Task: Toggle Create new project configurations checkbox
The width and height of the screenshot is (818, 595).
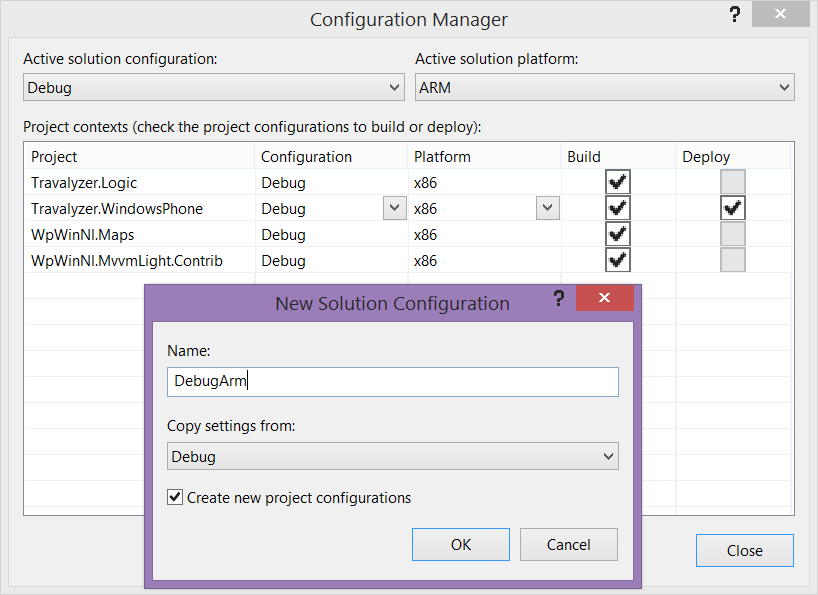Action: click(x=175, y=497)
